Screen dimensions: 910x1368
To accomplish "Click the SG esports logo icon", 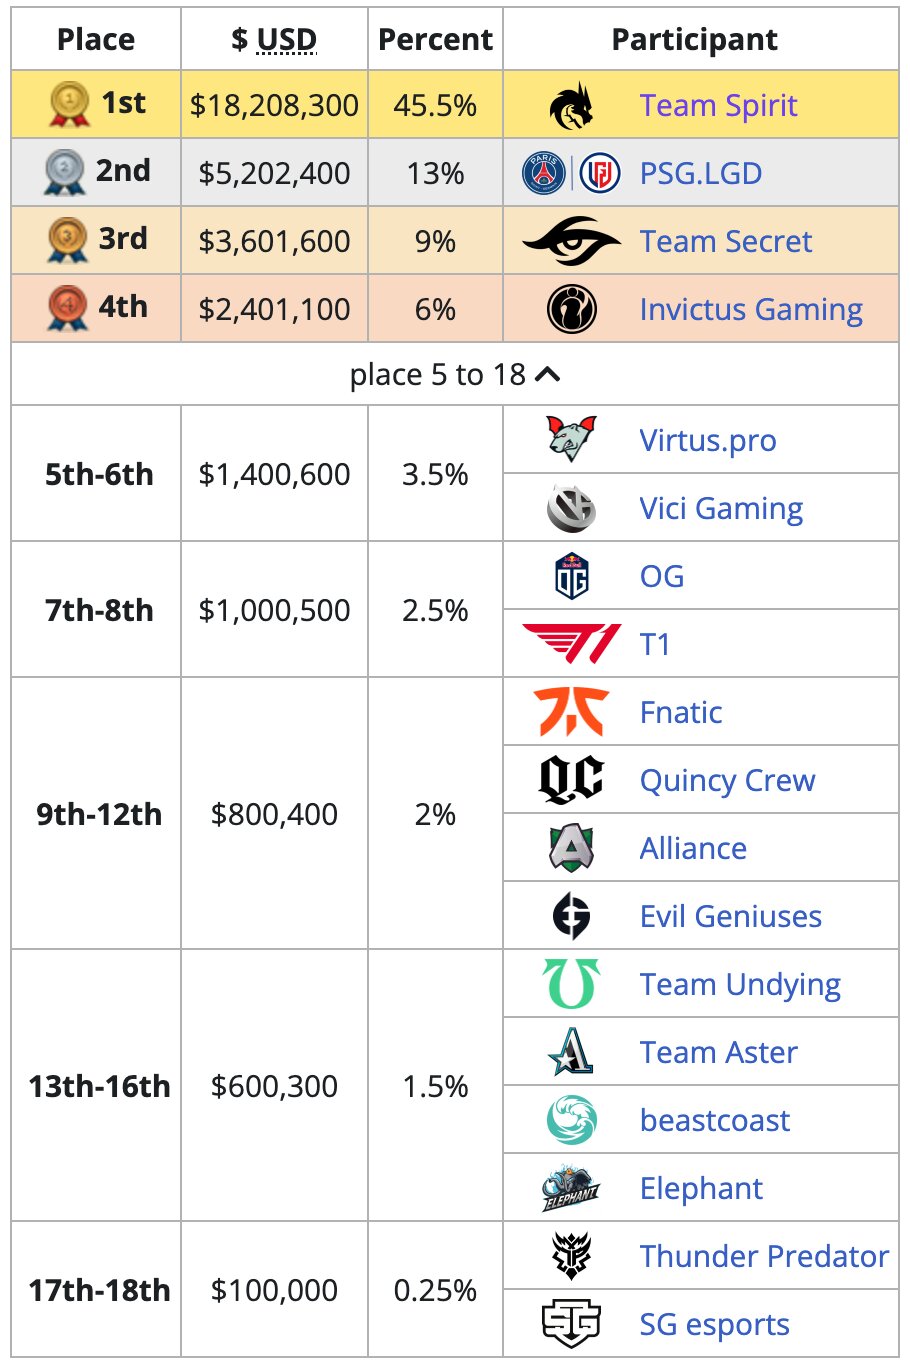I will (x=571, y=1324).
